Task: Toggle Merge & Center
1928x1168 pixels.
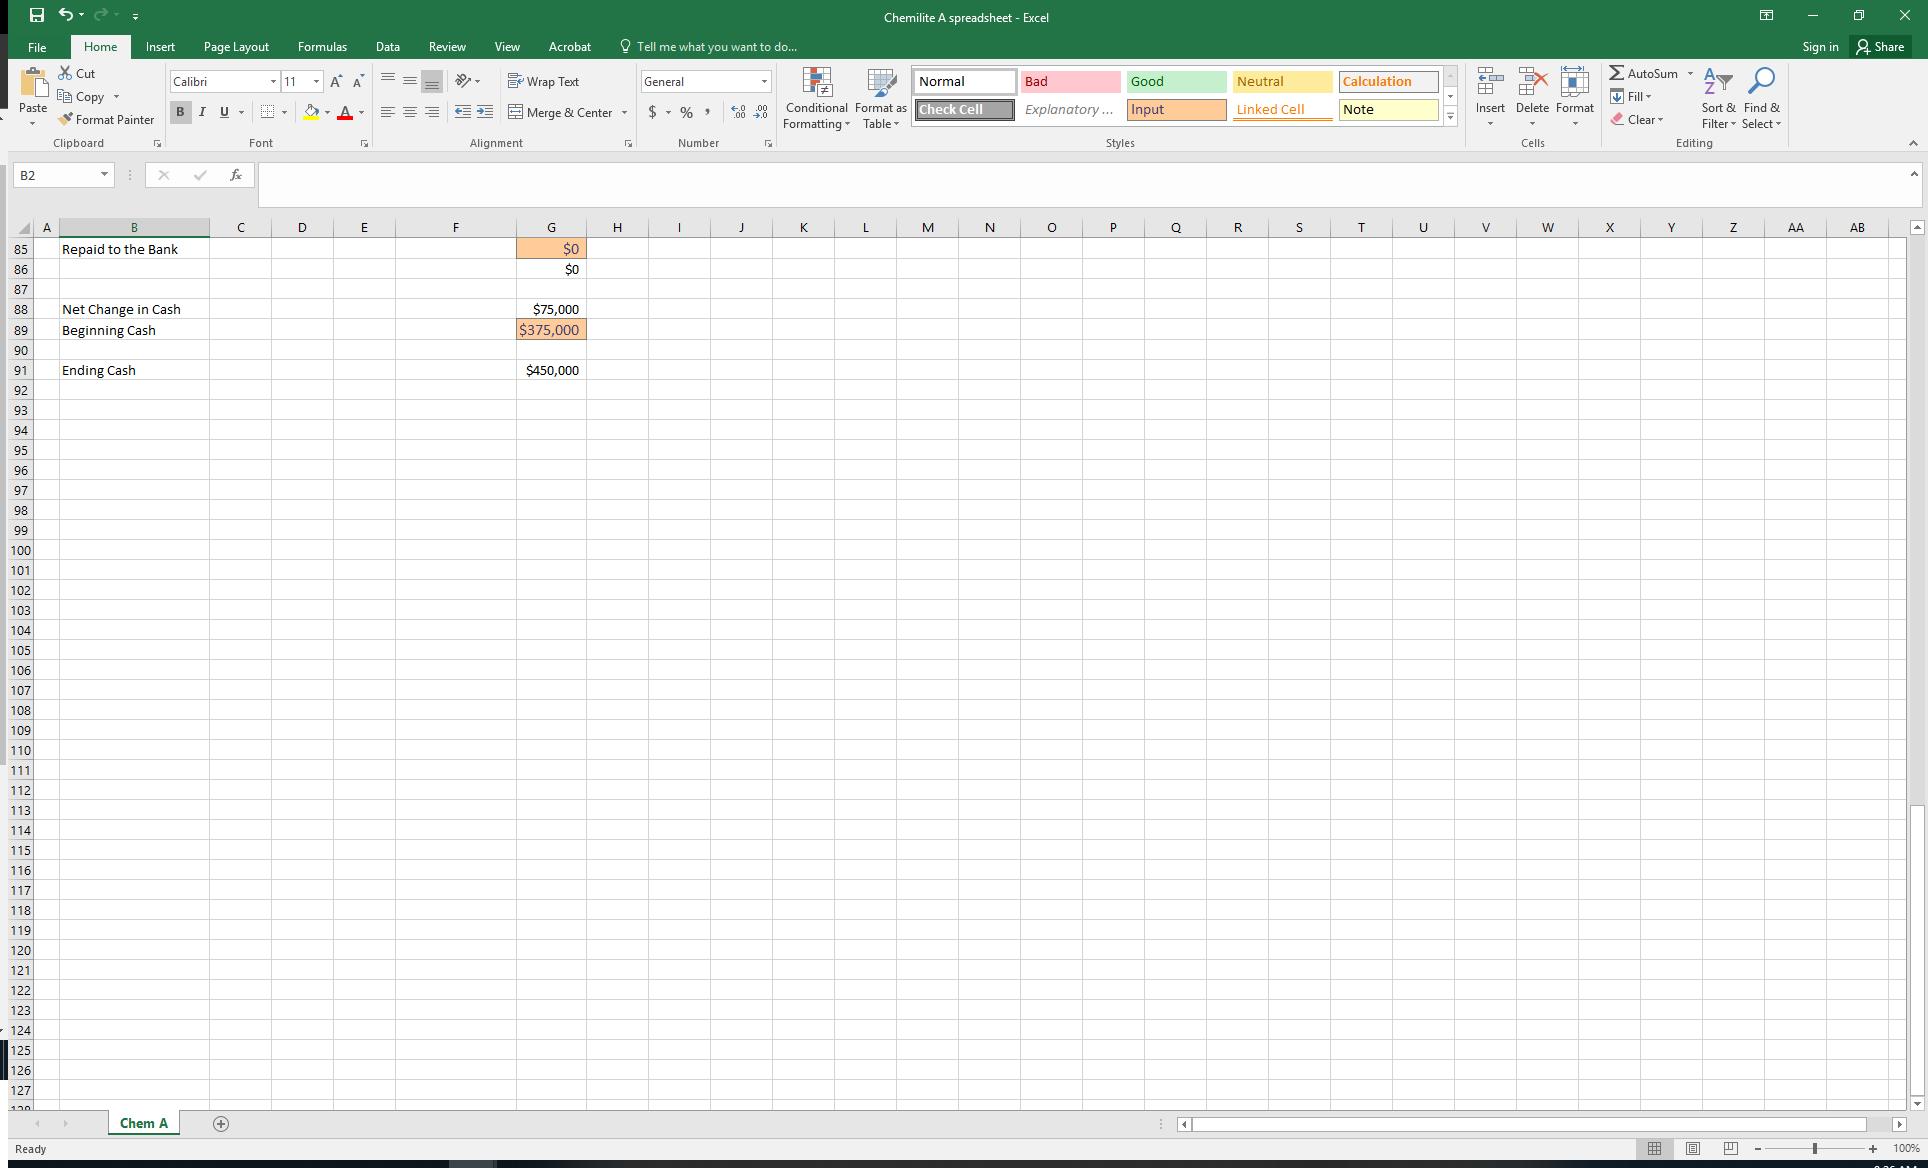Action: pos(560,112)
